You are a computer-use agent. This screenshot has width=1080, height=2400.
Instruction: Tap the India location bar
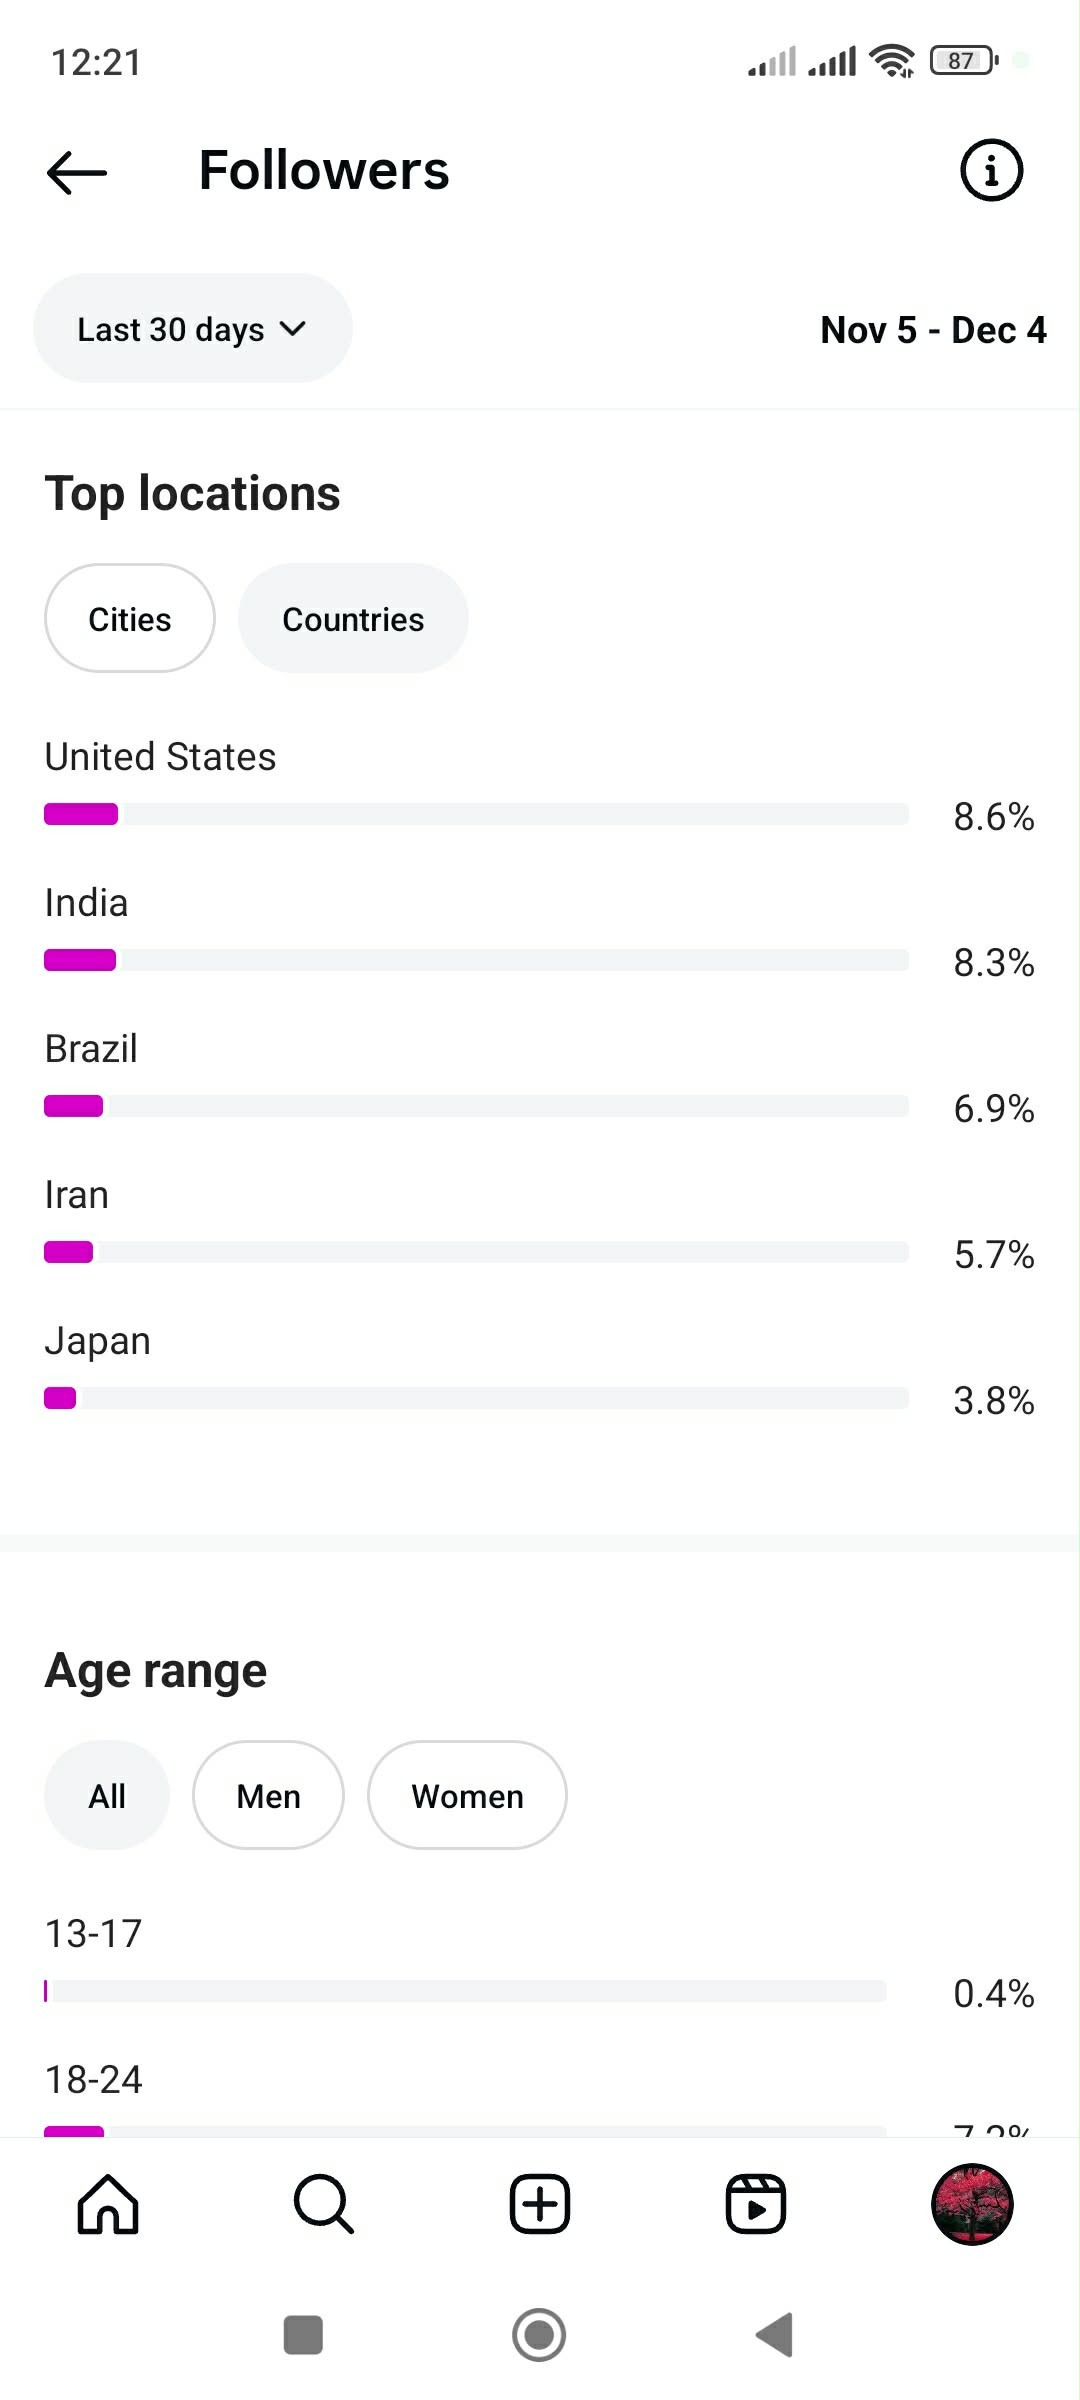(476, 960)
